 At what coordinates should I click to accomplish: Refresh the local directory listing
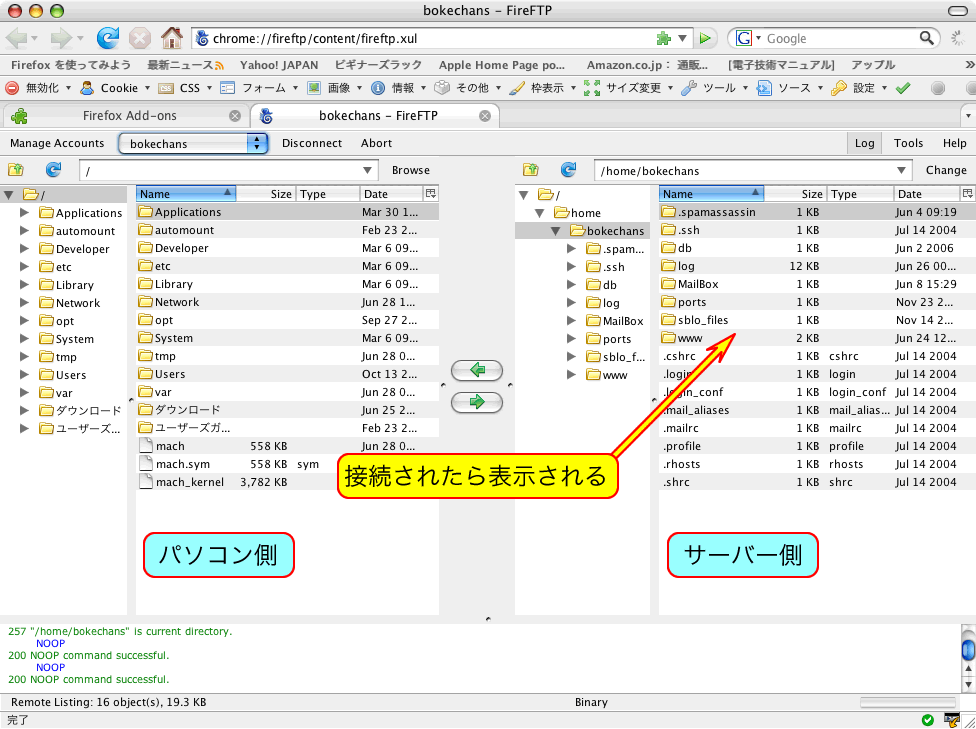[53, 170]
